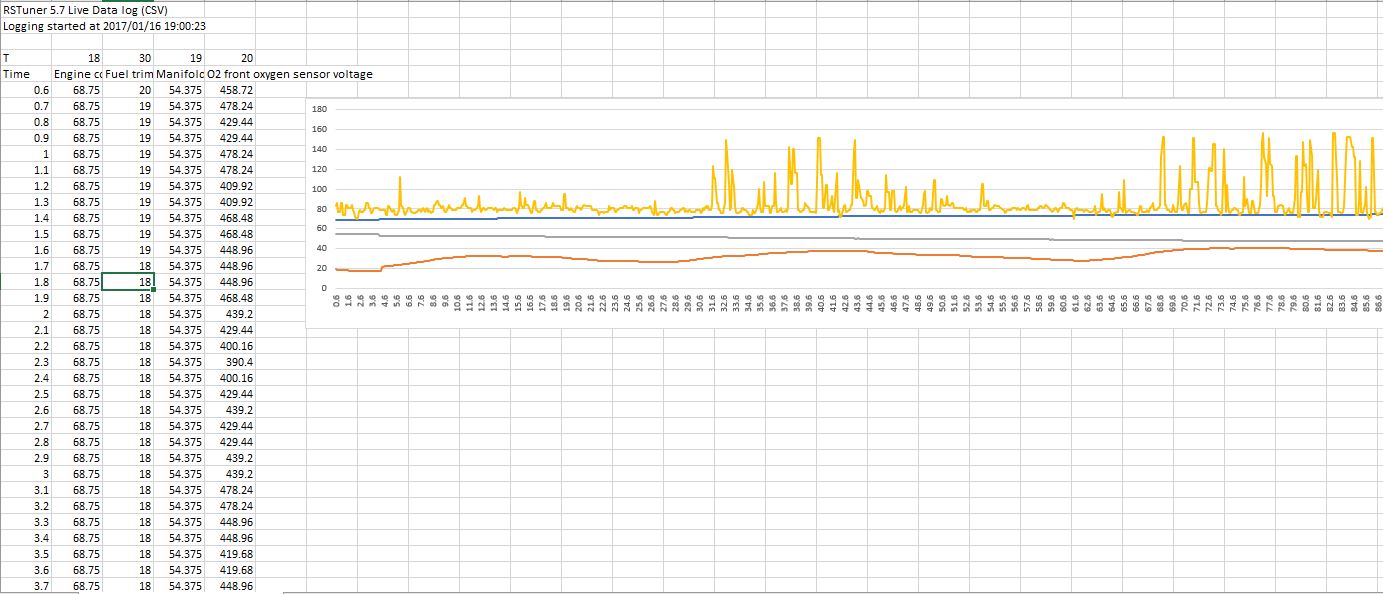Viewport: 1383px width, 594px height.
Task: Click the 180 label on chart vertical axis
Action: 319,109
